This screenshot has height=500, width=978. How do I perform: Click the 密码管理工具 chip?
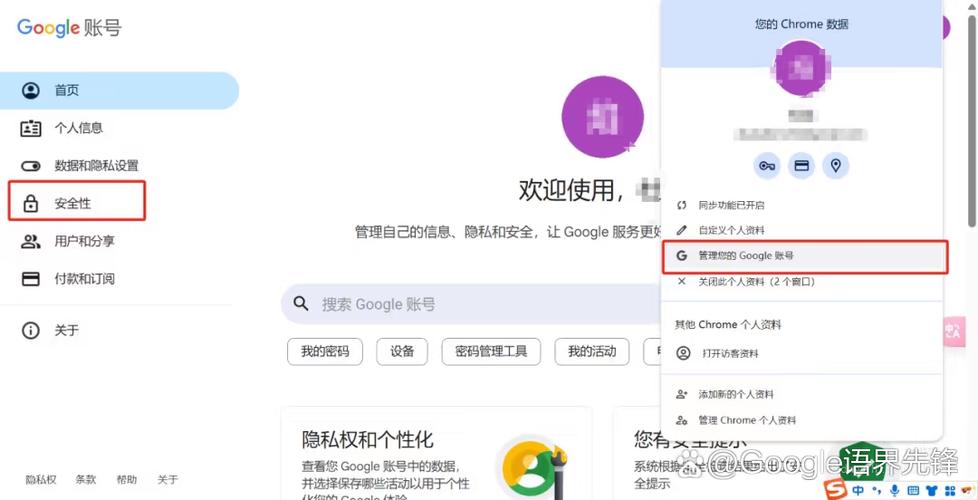[491, 352]
